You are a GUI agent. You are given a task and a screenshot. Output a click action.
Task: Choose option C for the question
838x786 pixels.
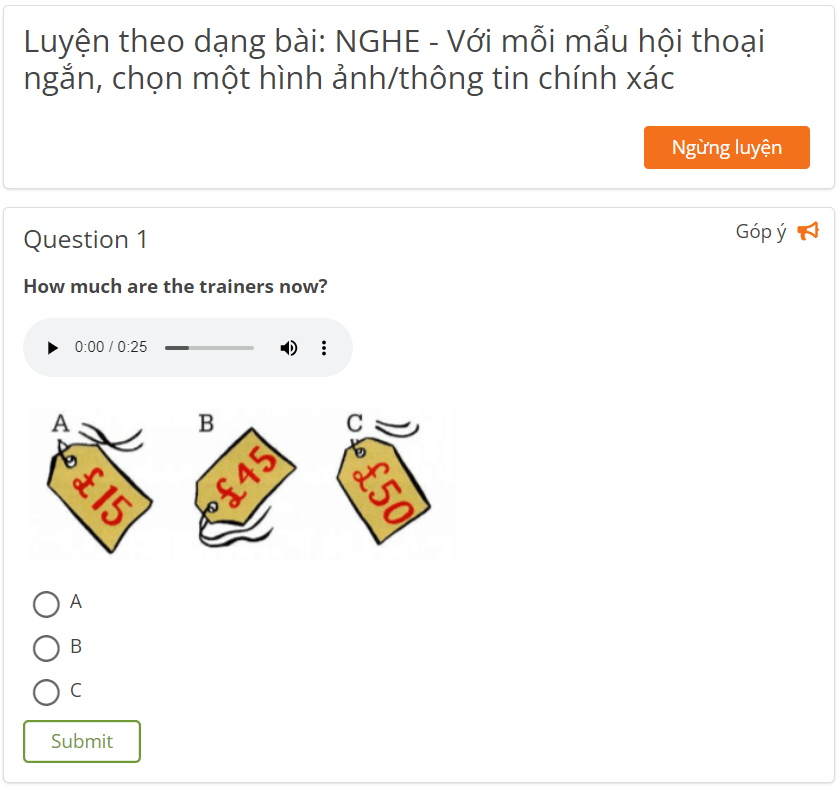click(x=46, y=691)
